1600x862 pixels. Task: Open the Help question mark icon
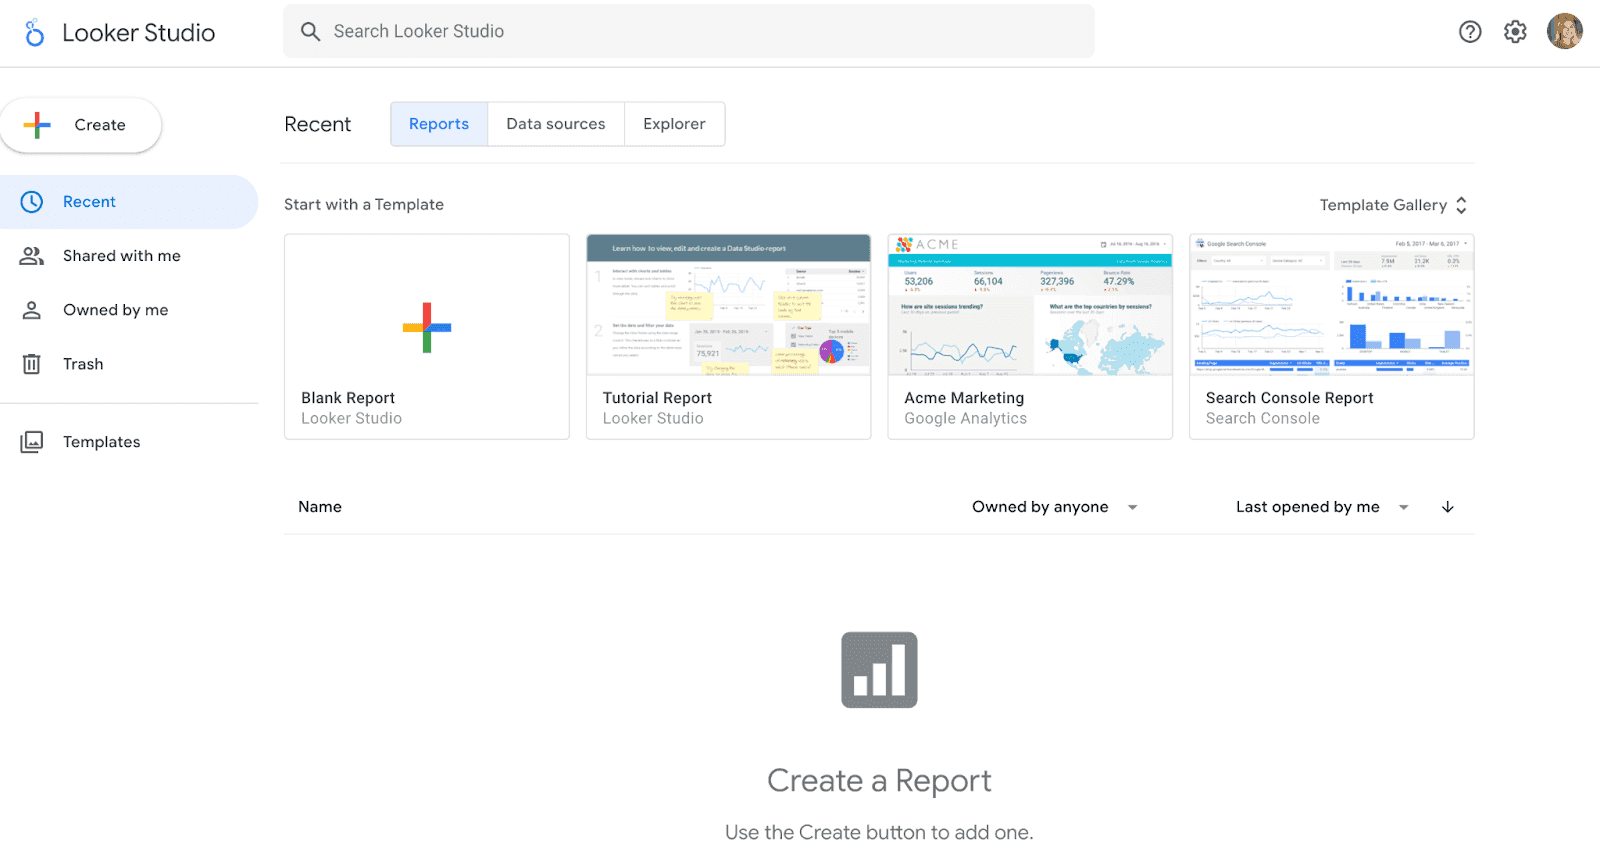pos(1470,32)
